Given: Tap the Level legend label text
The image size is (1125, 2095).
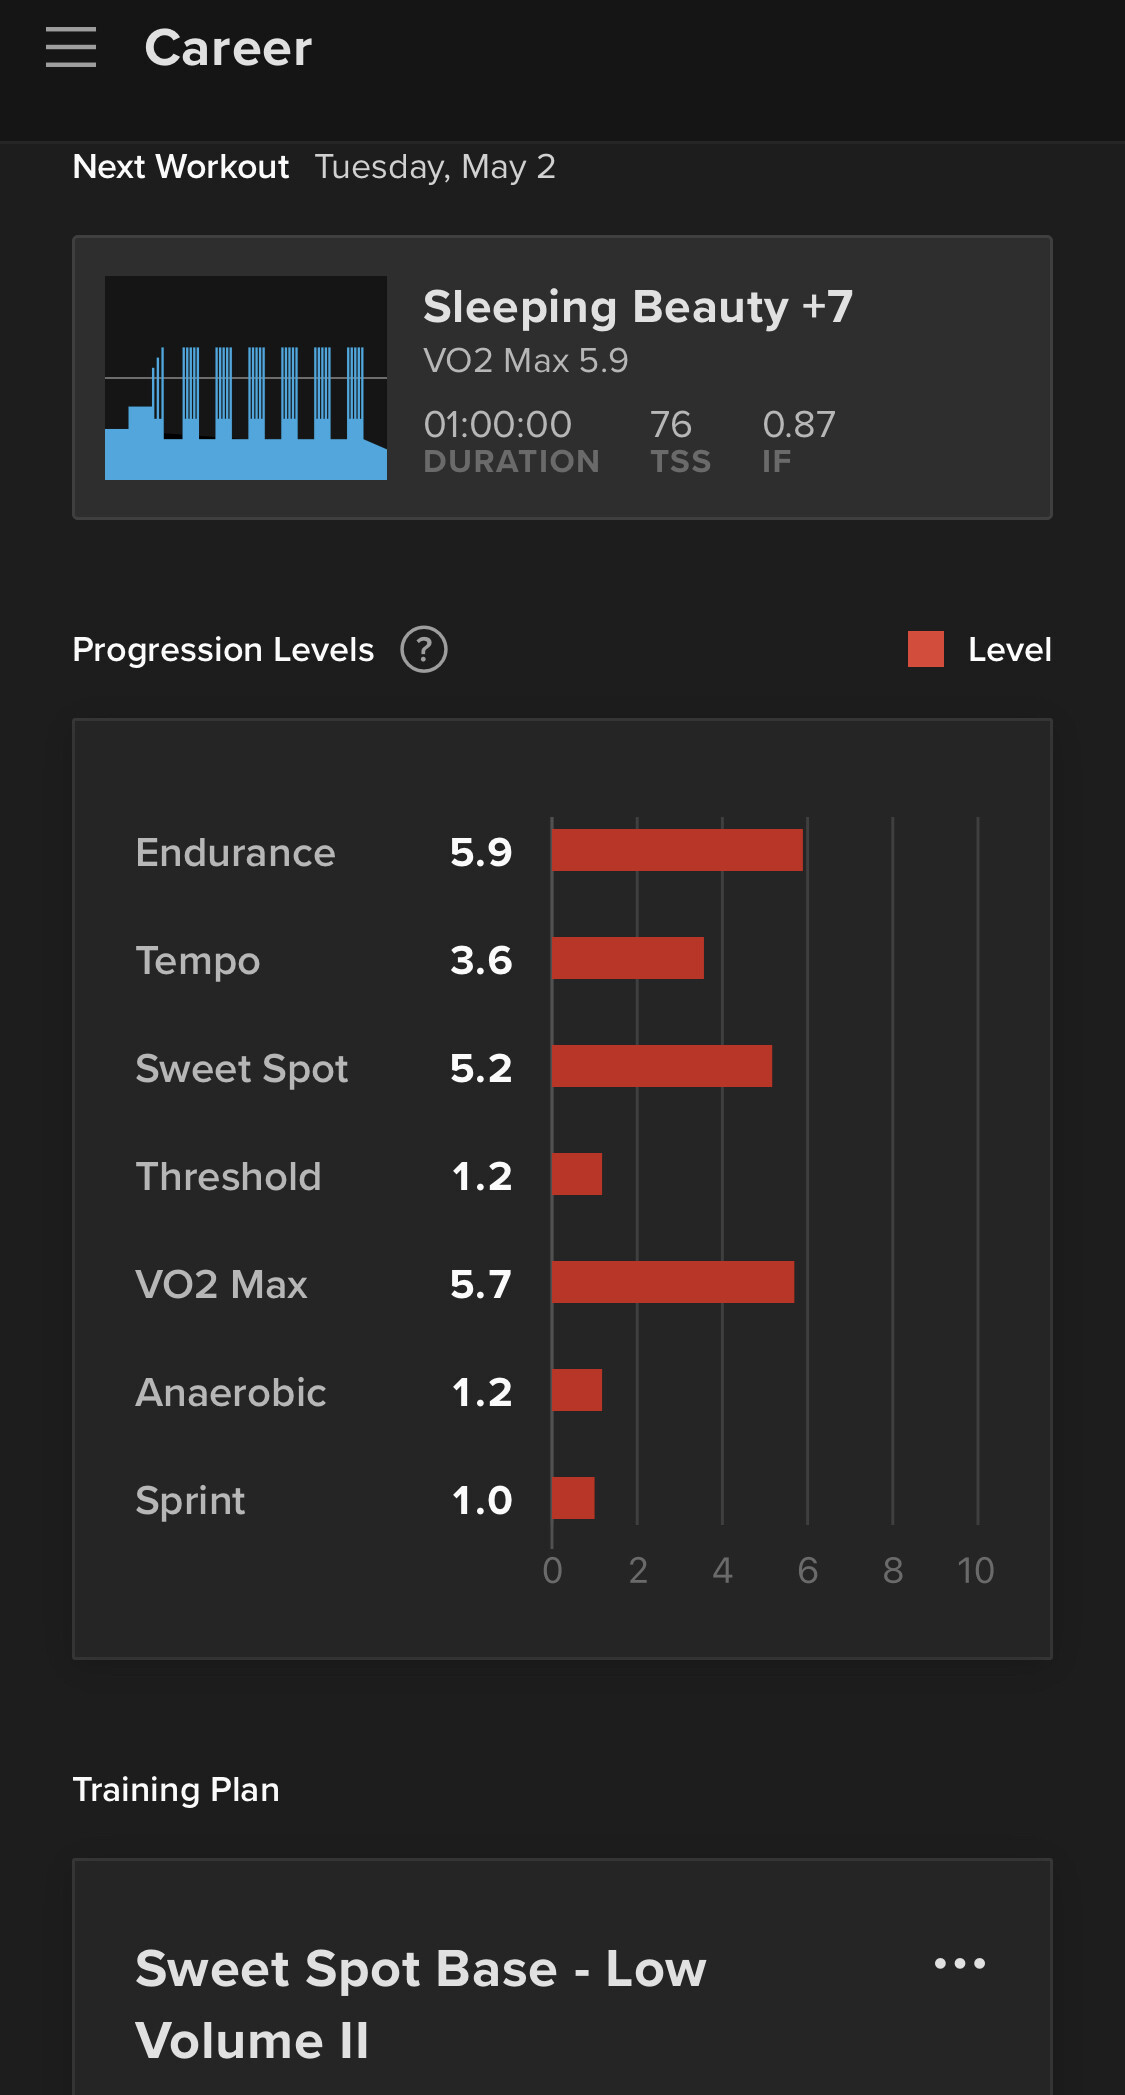Looking at the screenshot, I should (x=1009, y=650).
